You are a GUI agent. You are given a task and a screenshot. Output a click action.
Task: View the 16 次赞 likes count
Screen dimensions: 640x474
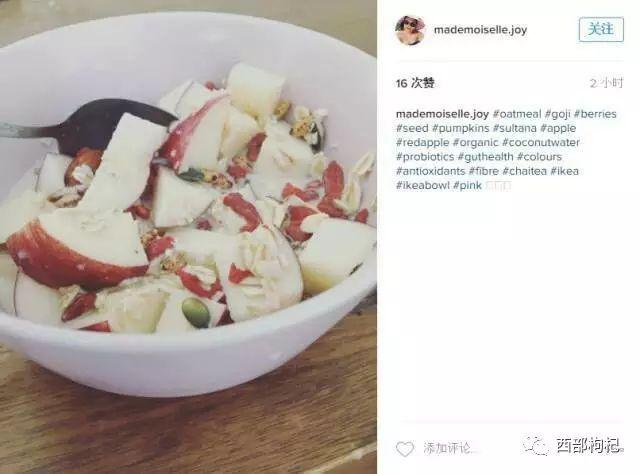tap(415, 83)
